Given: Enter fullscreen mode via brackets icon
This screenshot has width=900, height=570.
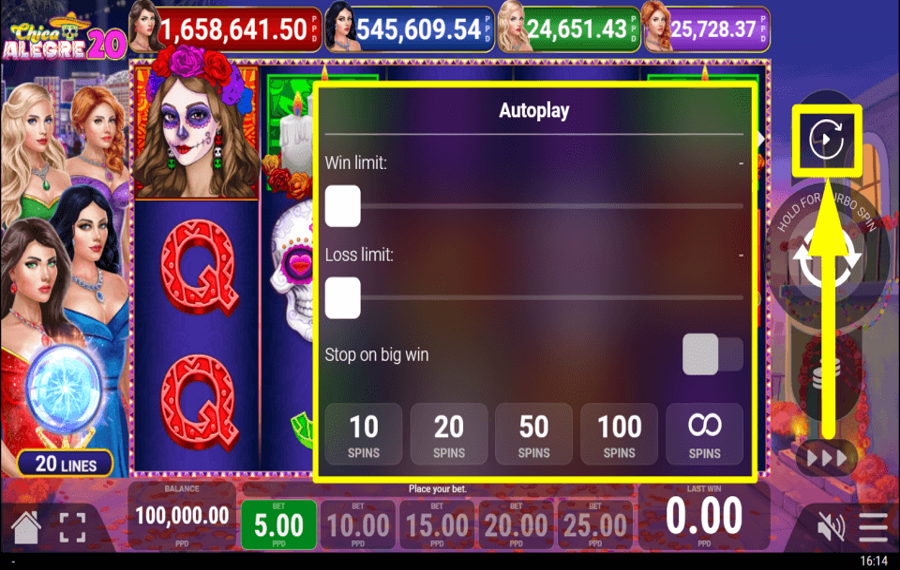Looking at the screenshot, I should click(x=73, y=527).
